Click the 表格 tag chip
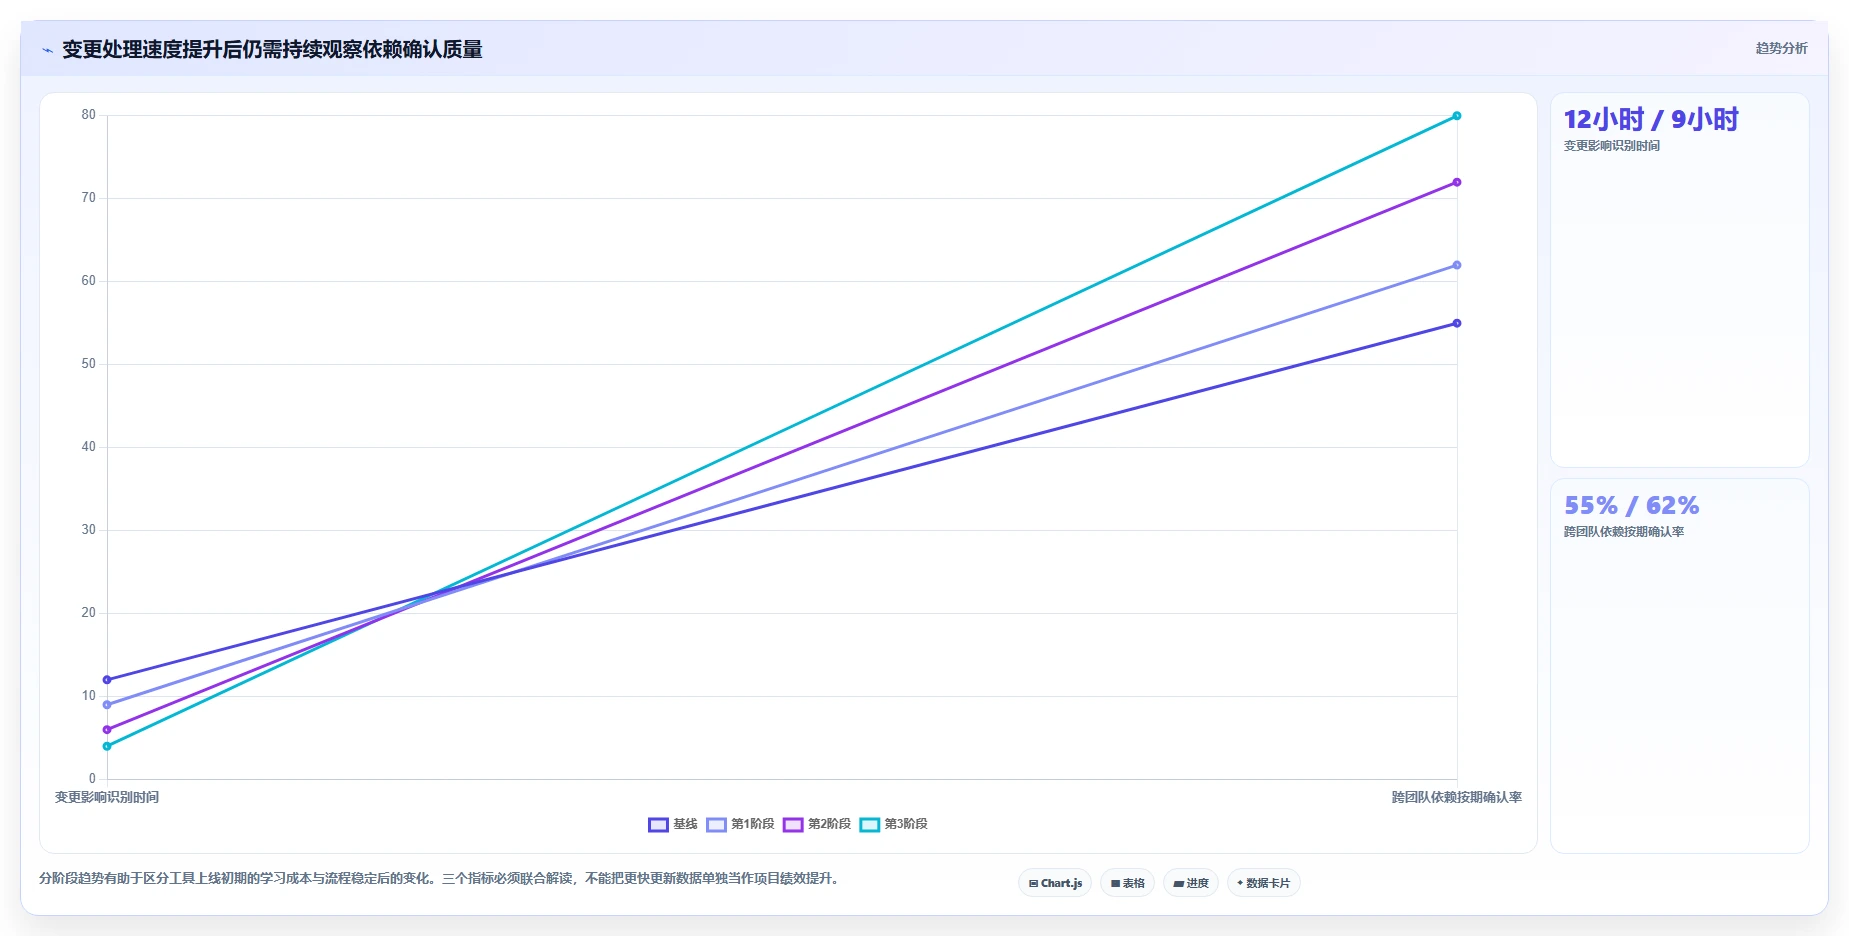1849x936 pixels. (1128, 883)
